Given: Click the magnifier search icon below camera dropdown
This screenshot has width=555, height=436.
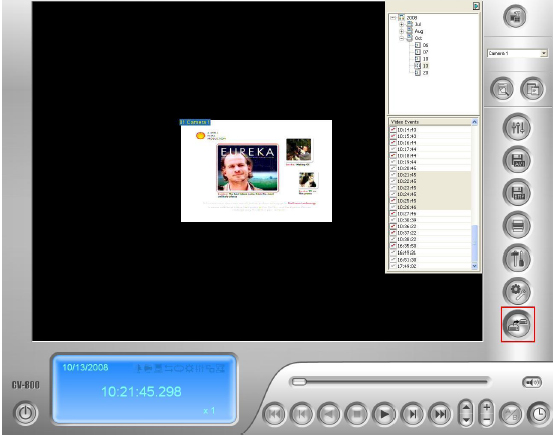Looking at the screenshot, I should [x=502, y=89].
